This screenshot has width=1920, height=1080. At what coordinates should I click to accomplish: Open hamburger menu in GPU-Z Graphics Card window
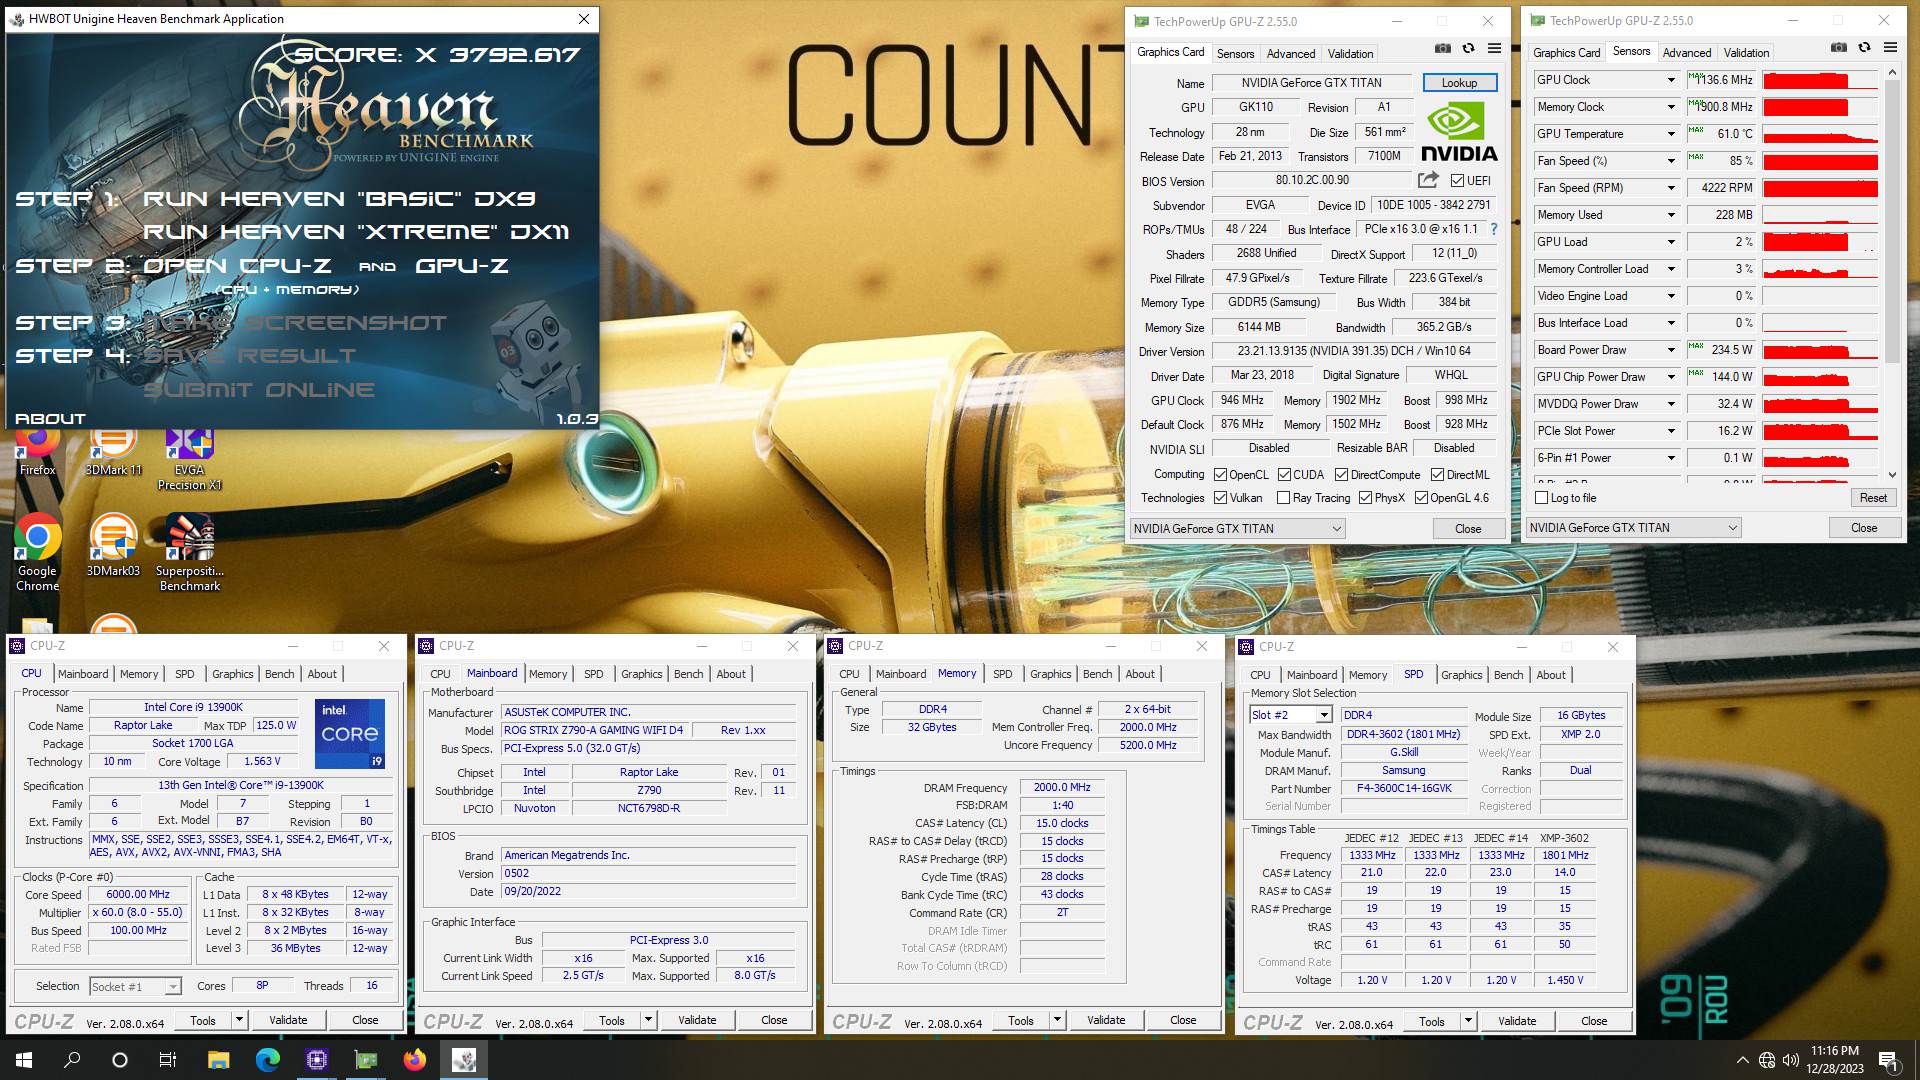pos(1494,48)
